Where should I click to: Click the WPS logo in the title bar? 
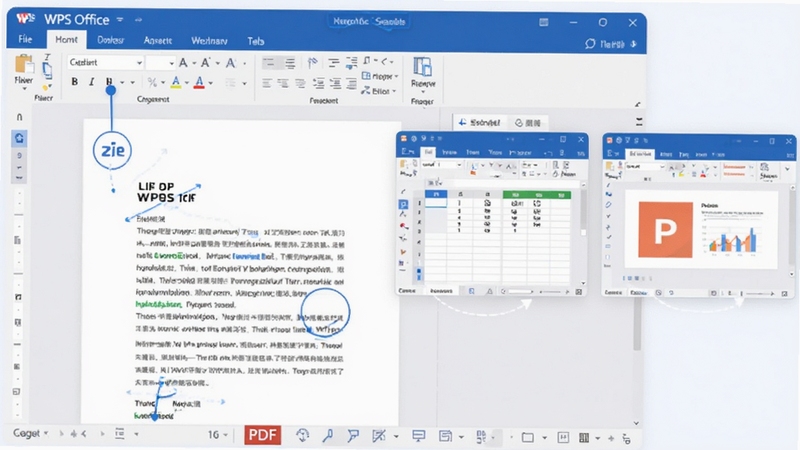click(x=25, y=19)
